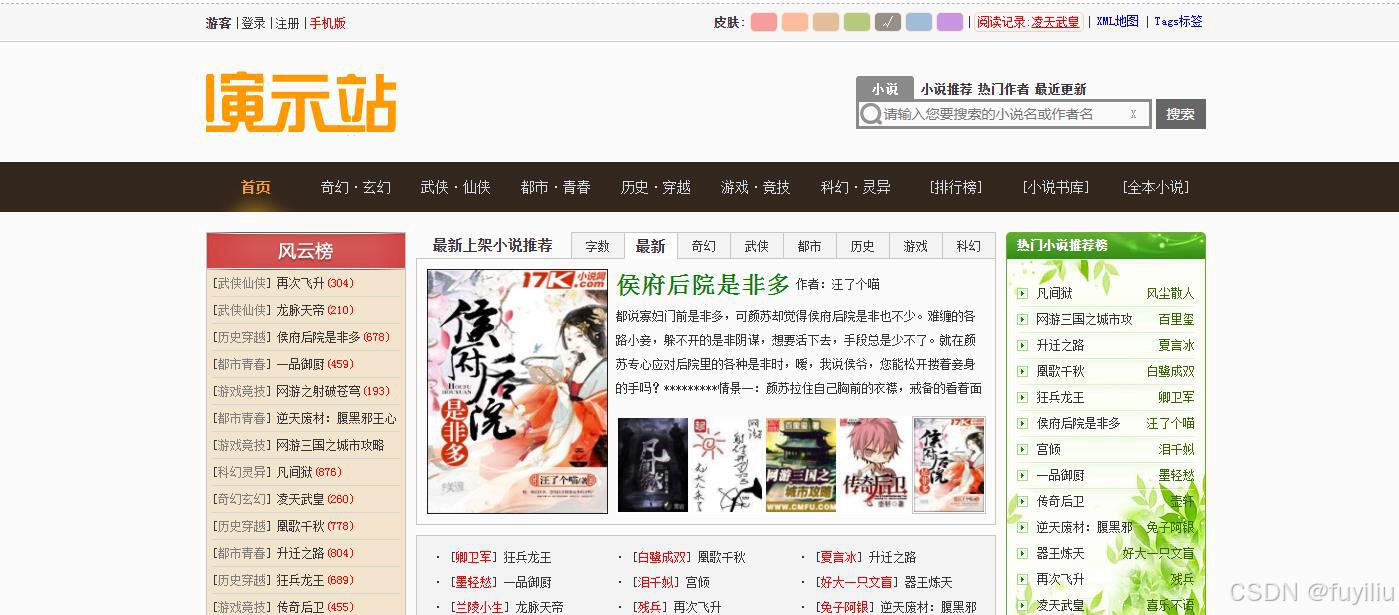Open the site logo 演示站

(x=300, y=102)
